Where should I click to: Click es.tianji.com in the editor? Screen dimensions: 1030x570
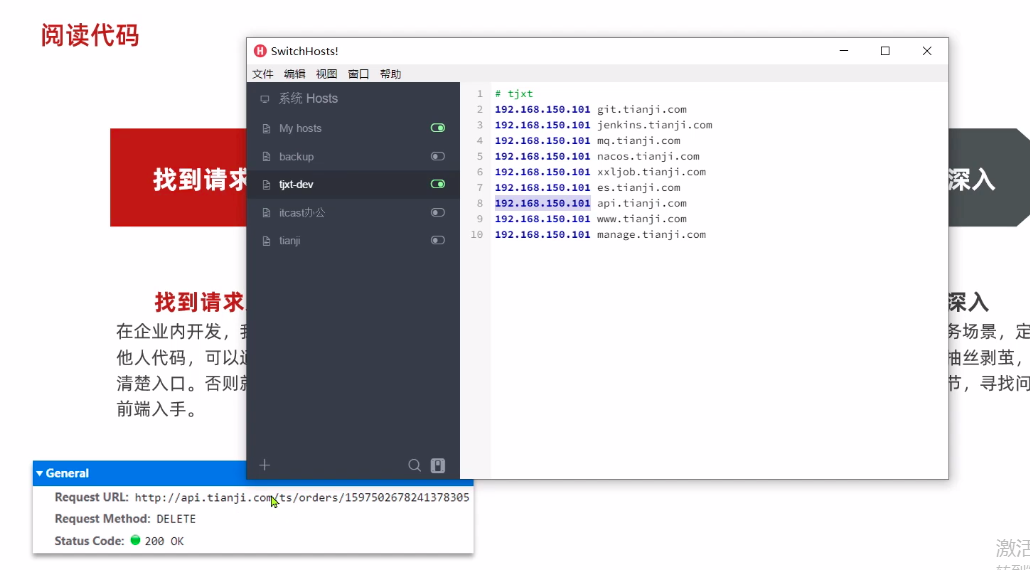638,188
